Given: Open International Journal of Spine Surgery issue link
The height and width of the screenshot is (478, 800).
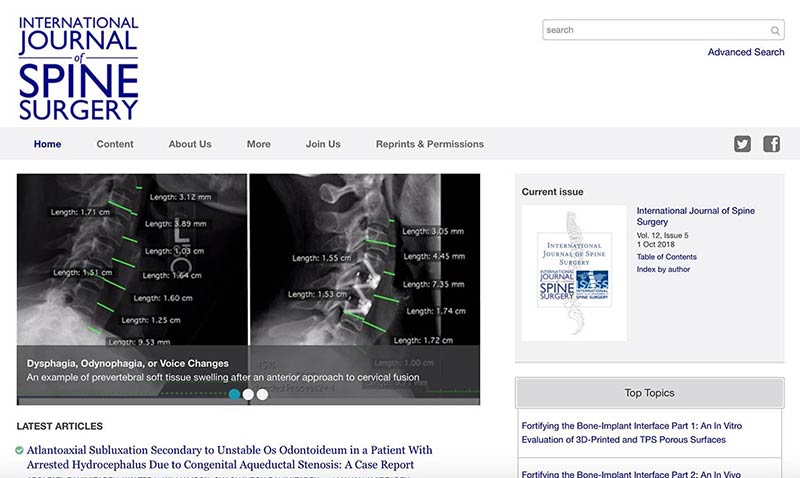Looking at the screenshot, I should 695,216.
